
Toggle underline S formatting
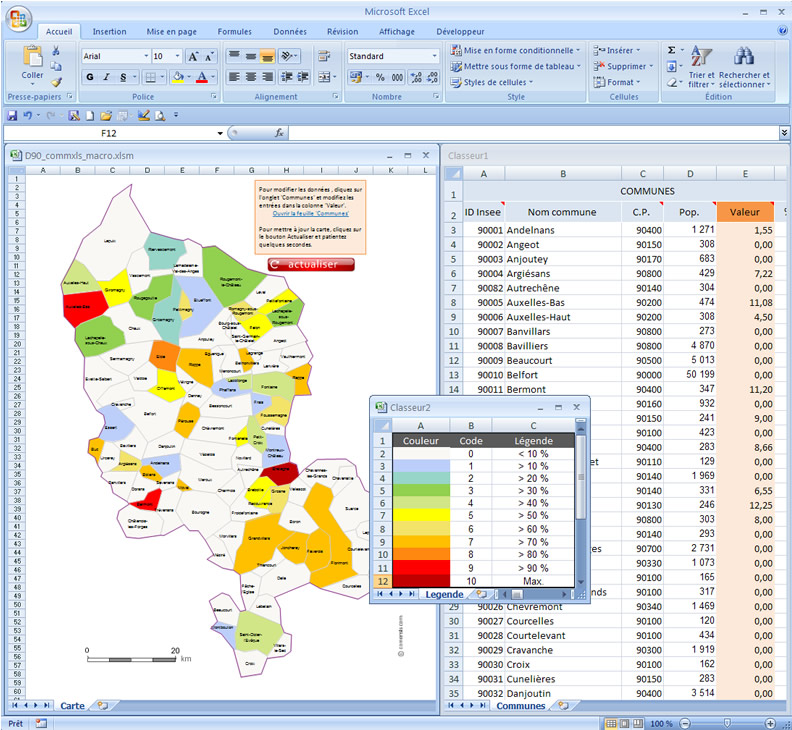[123, 77]
